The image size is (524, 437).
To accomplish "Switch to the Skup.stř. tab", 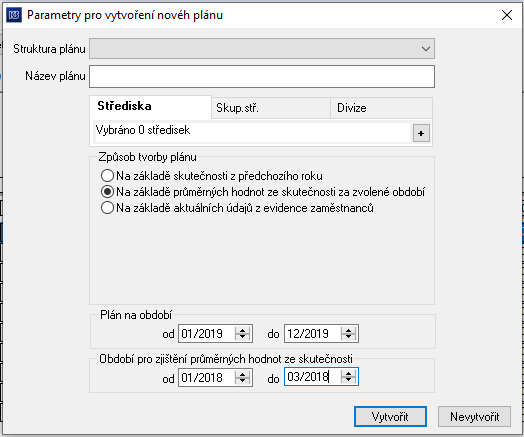I will click(271, 108).
